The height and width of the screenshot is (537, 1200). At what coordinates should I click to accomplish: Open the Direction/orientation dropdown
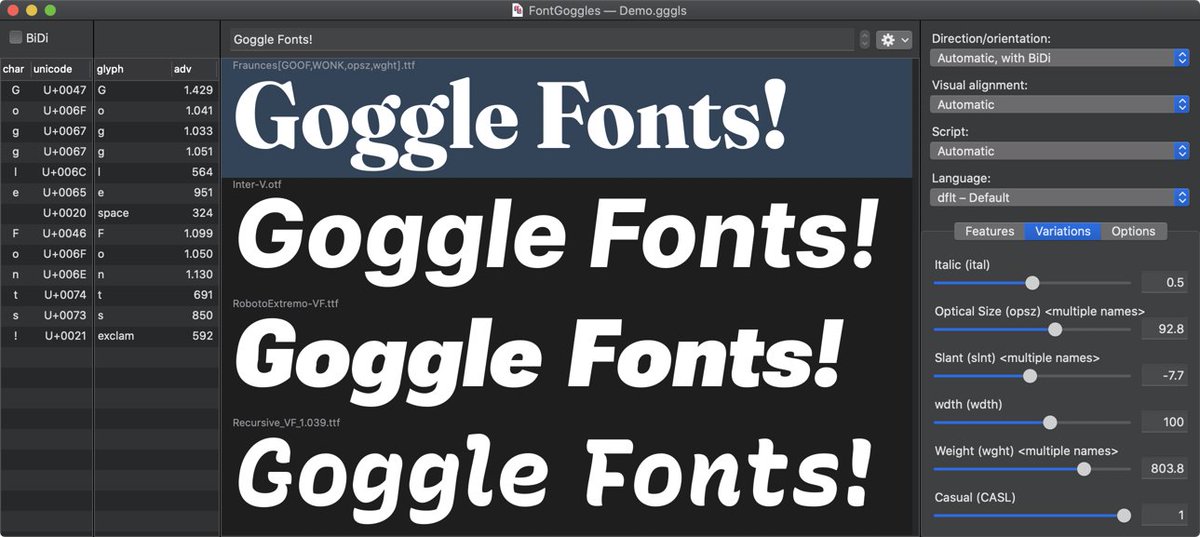(x=1060, y=58)
